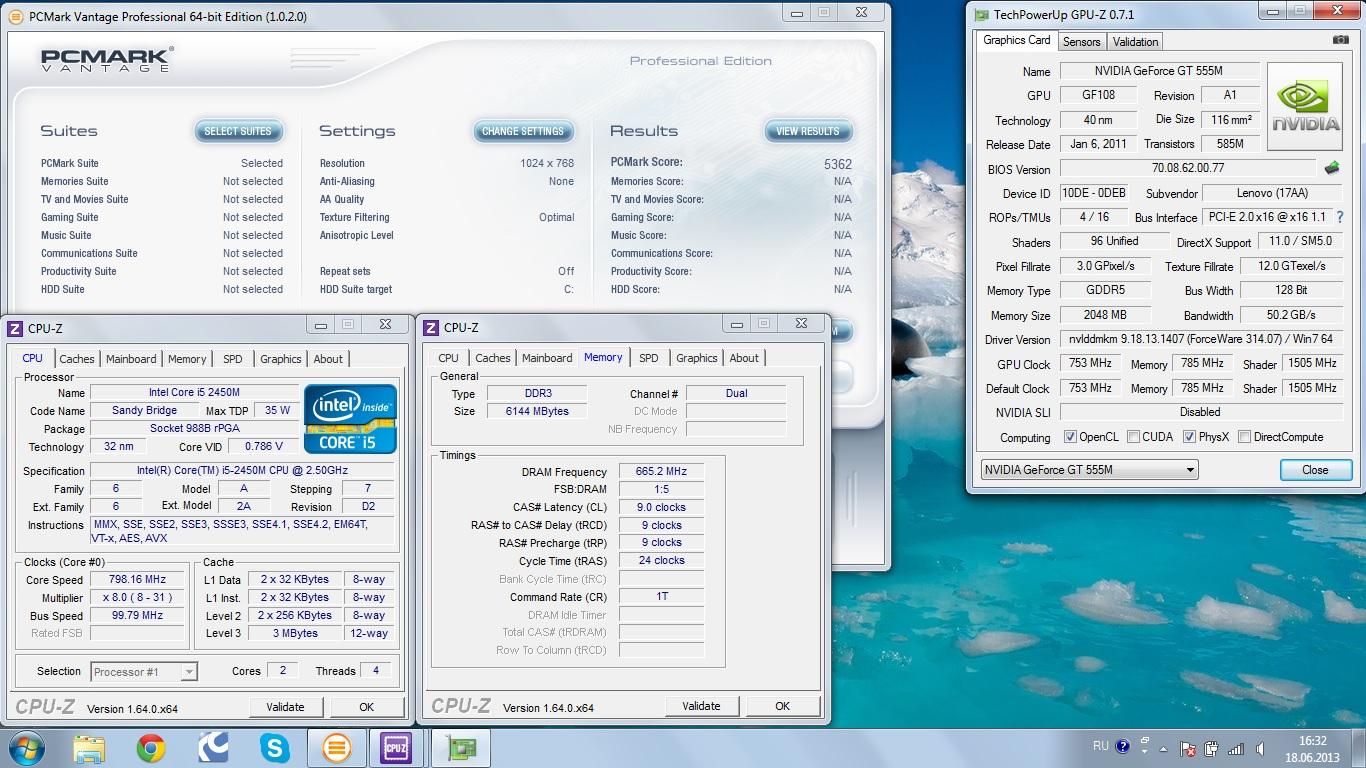Show hidden tray icons arrow

click(x=1165, y=749)
